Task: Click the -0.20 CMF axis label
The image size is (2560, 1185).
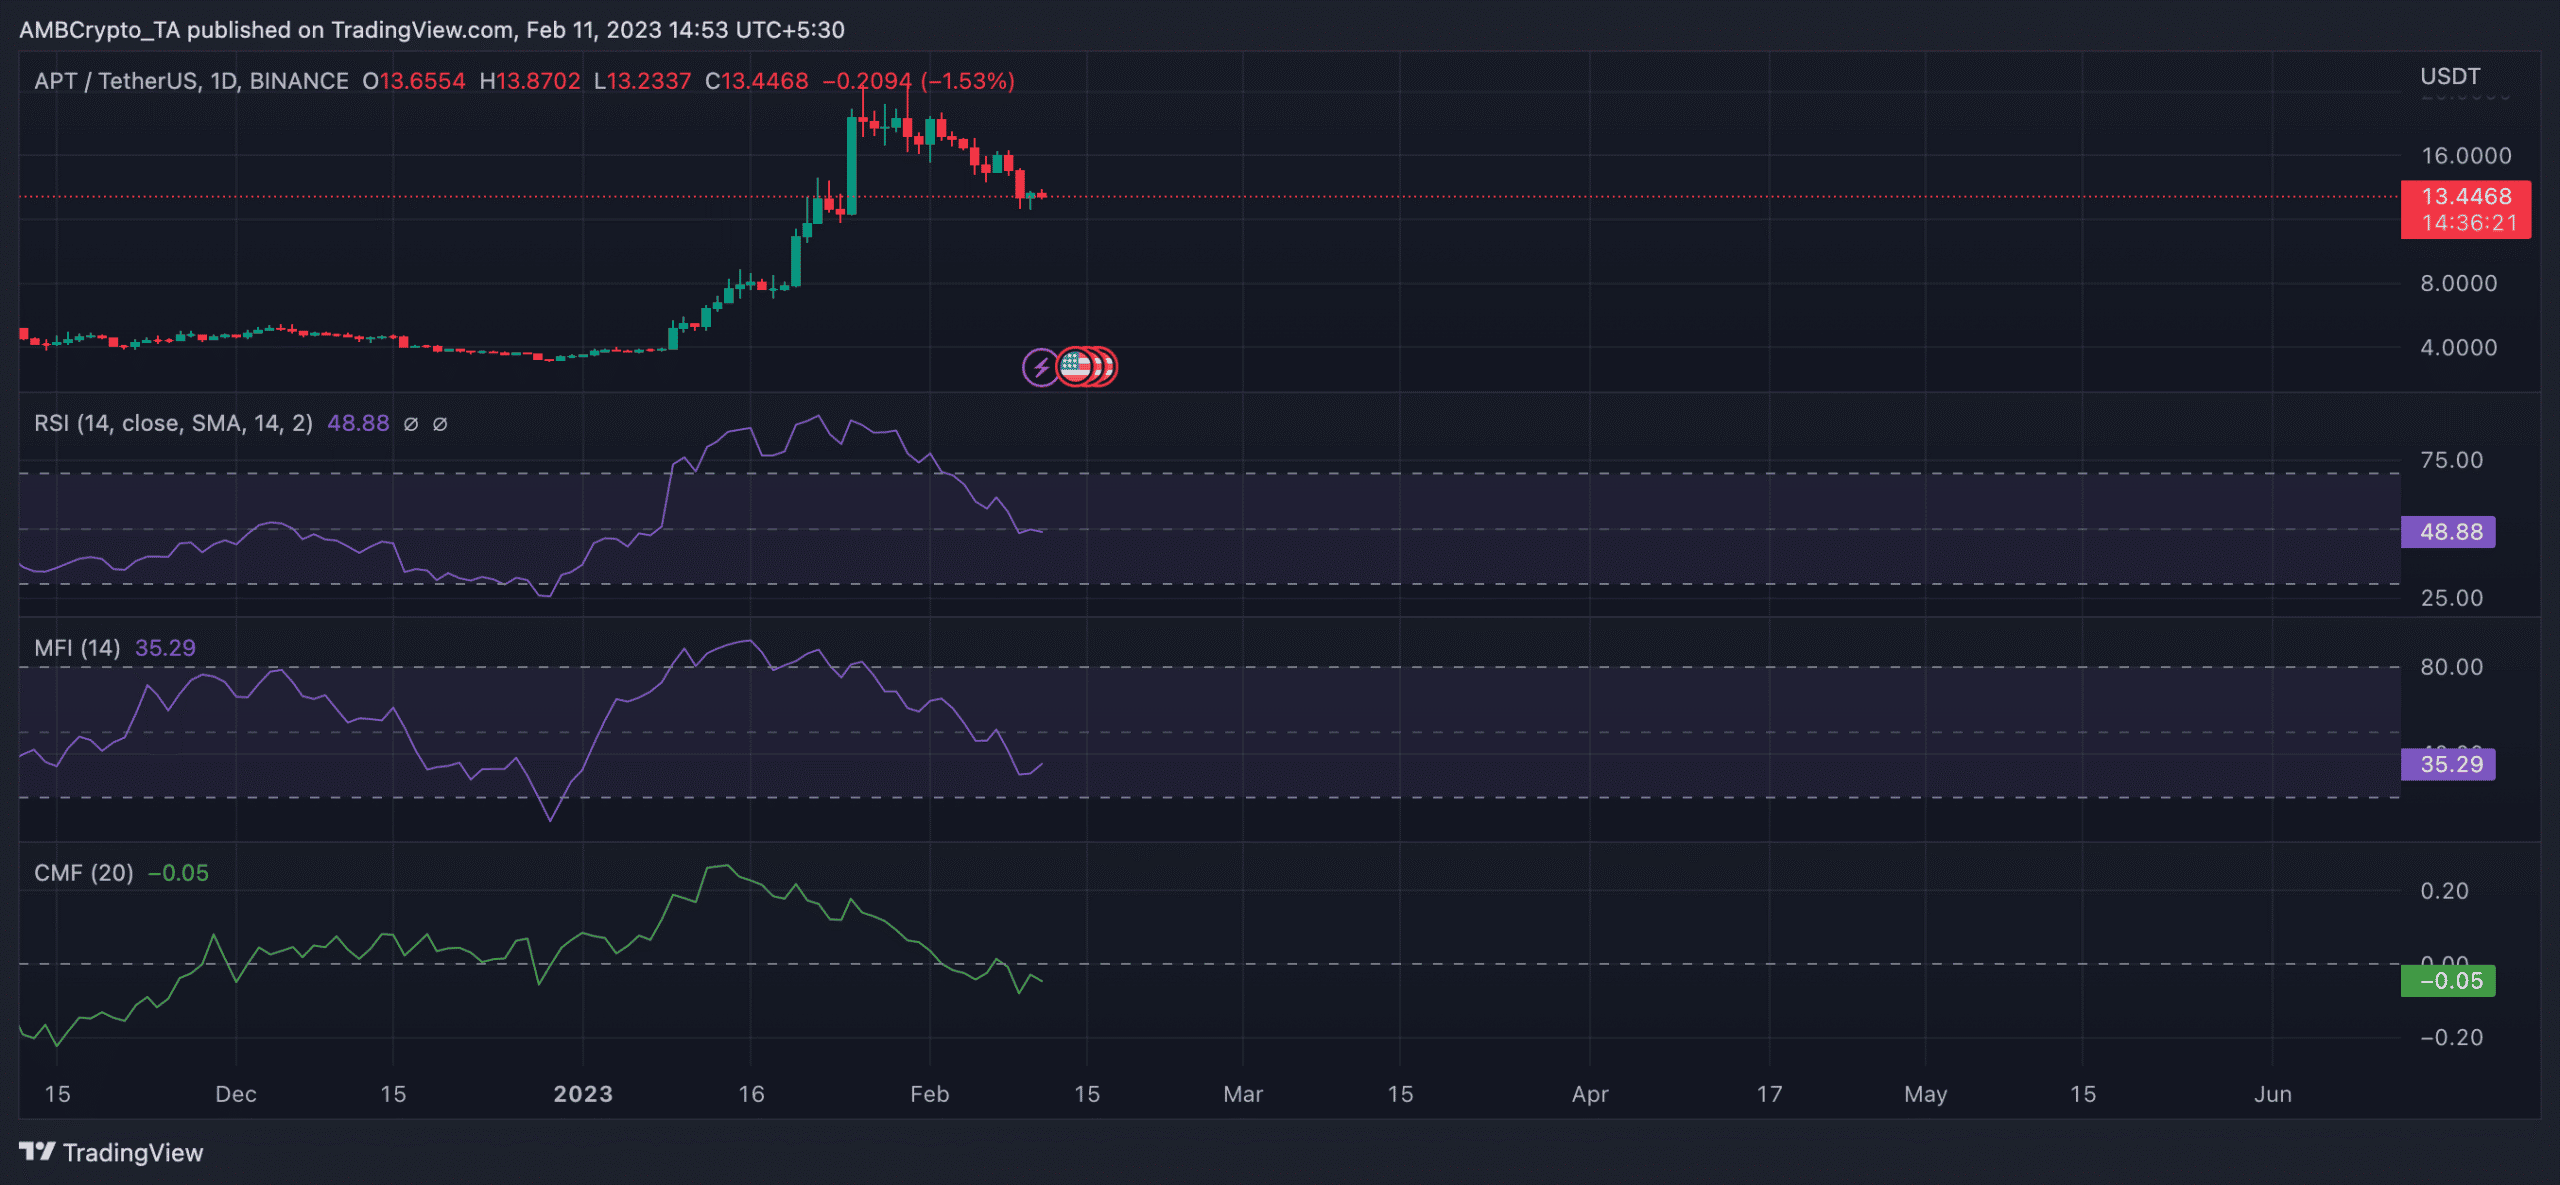Action: tap(2451, 1038)
